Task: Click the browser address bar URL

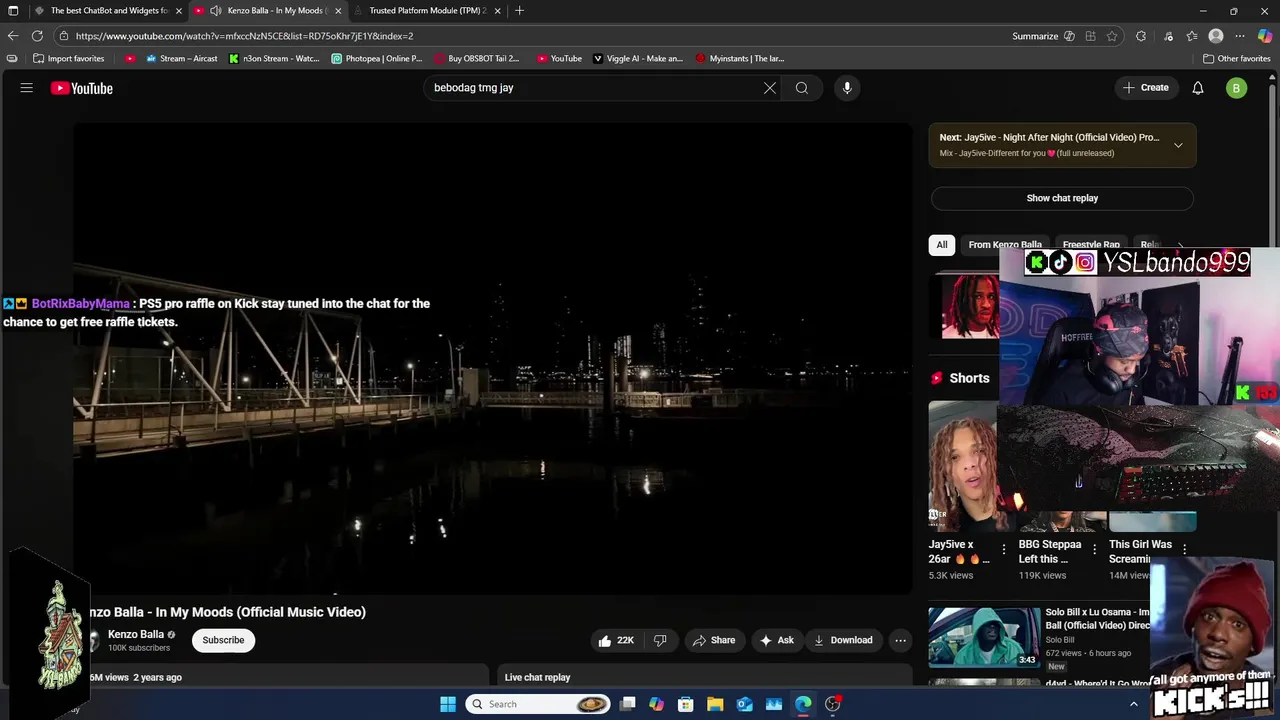Action: [x=244, y=36]
